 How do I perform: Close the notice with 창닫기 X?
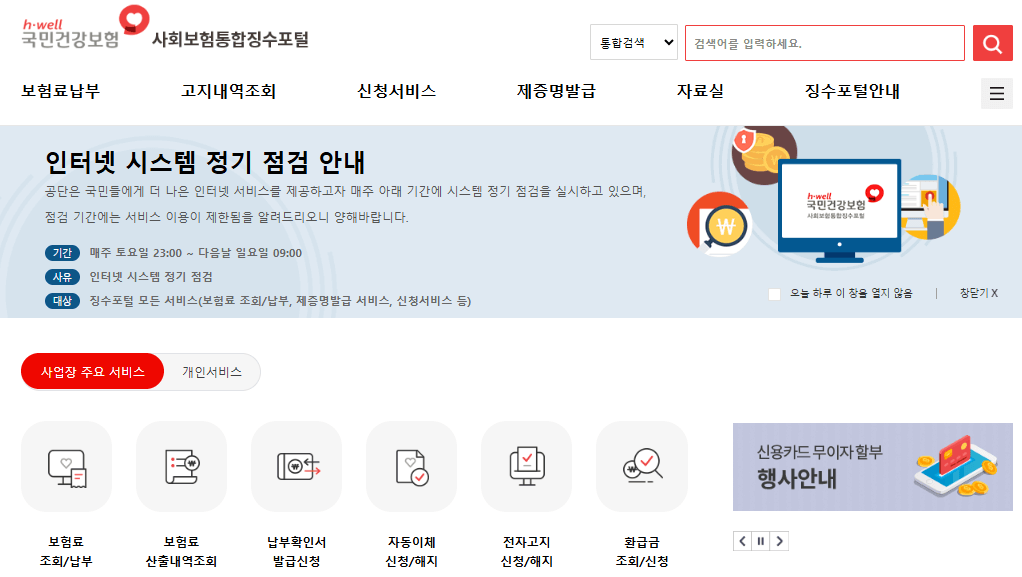point(978,293)
